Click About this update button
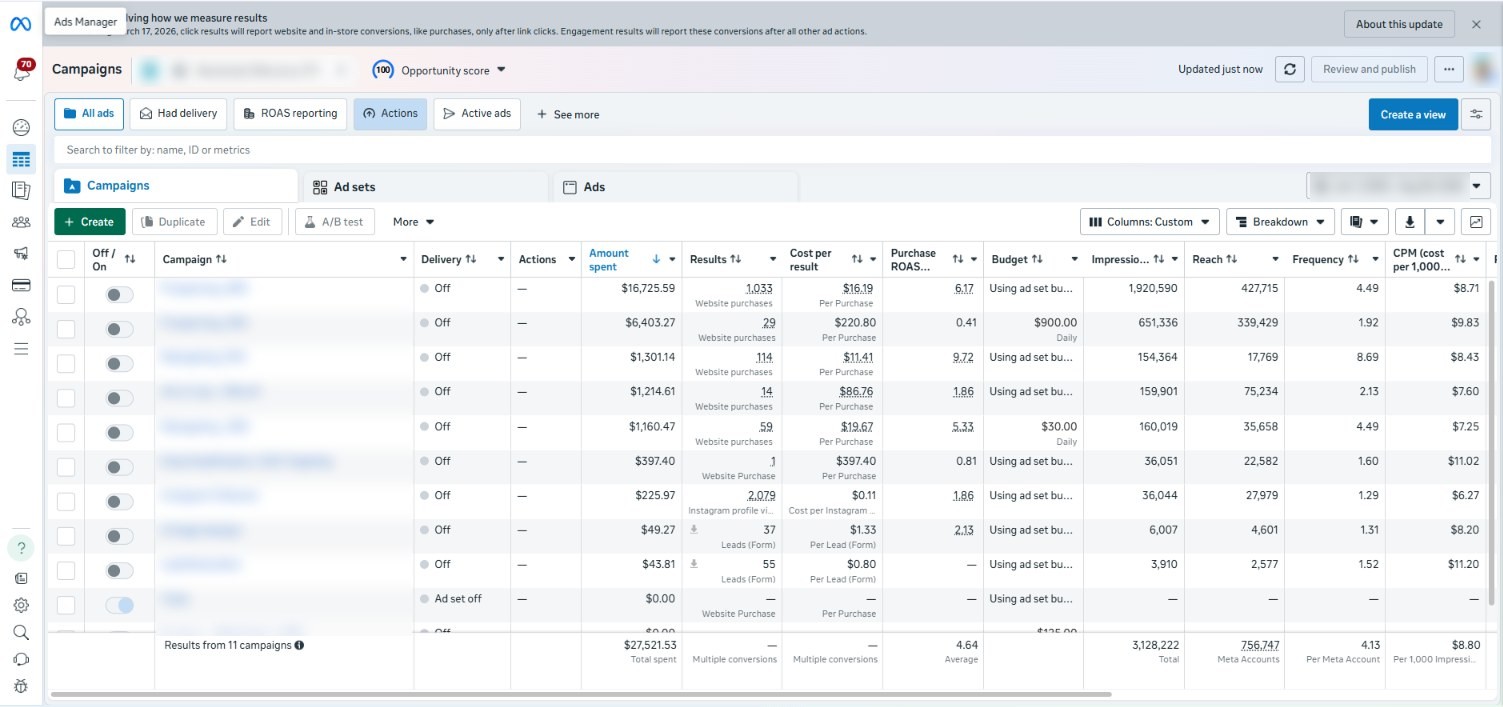Image resolution: width=1503 pixels, height=707 pixels. pyautogui.click(x=1398, y=24)
